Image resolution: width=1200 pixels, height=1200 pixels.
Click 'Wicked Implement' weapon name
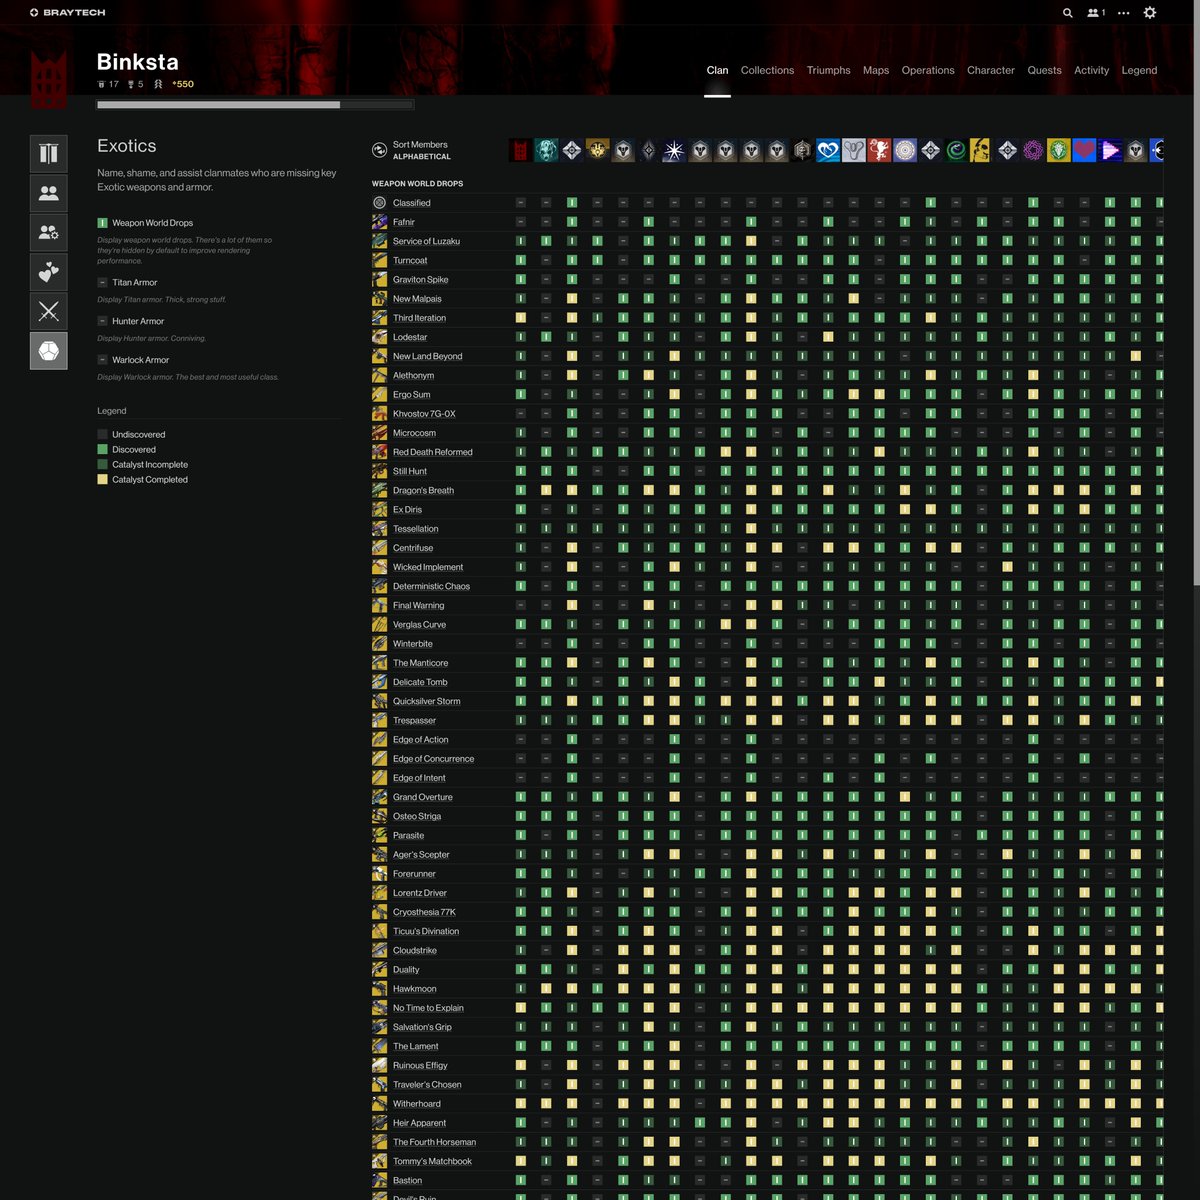[x=428, y=567]
